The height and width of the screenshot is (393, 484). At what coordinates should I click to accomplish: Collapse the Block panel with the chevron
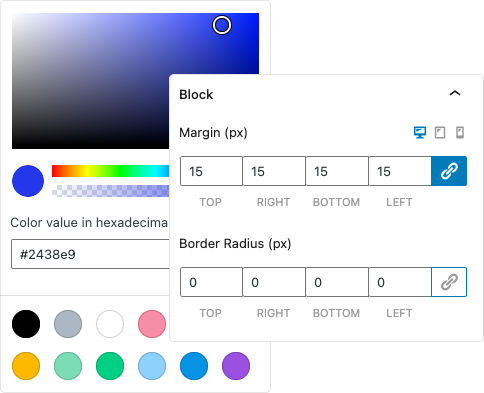click(455, 93)
